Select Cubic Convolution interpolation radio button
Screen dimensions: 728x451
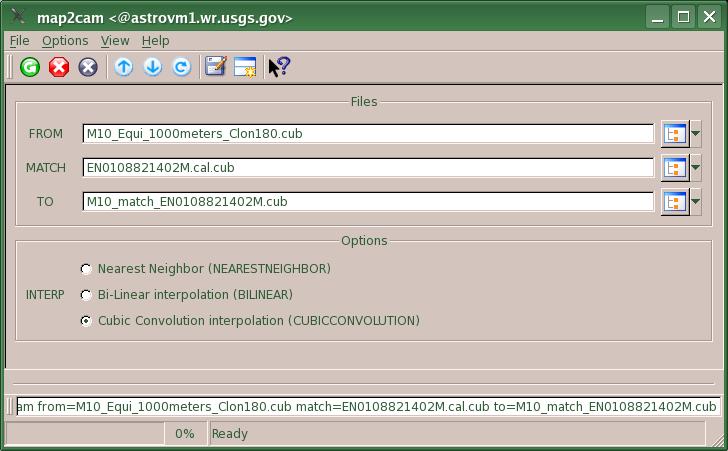coord(86,321)
